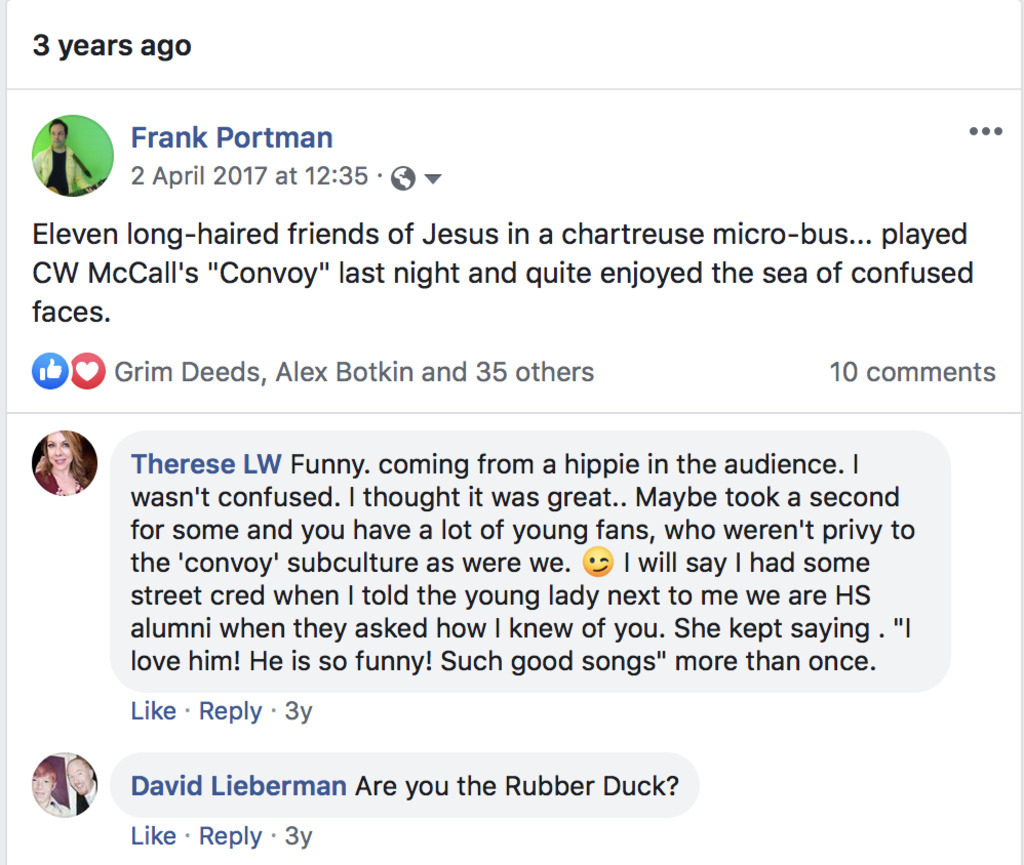Open David Lieberman's avatar photo
1024x865 pixels.
65,785
